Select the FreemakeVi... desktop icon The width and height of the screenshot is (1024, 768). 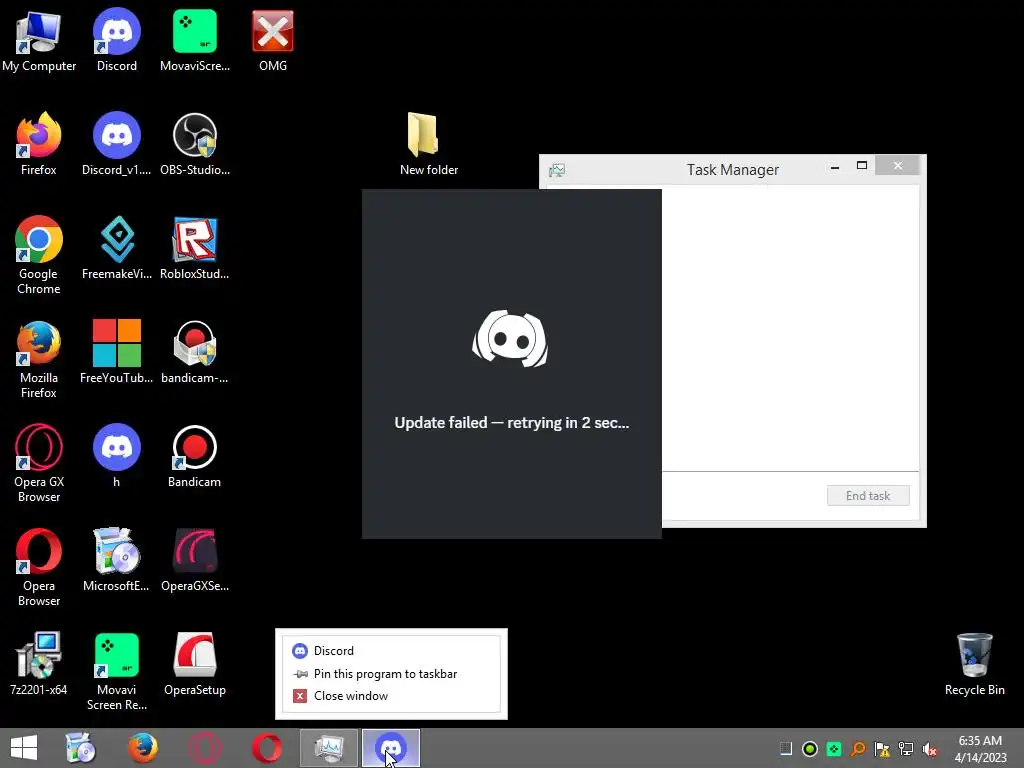point(117,248)
